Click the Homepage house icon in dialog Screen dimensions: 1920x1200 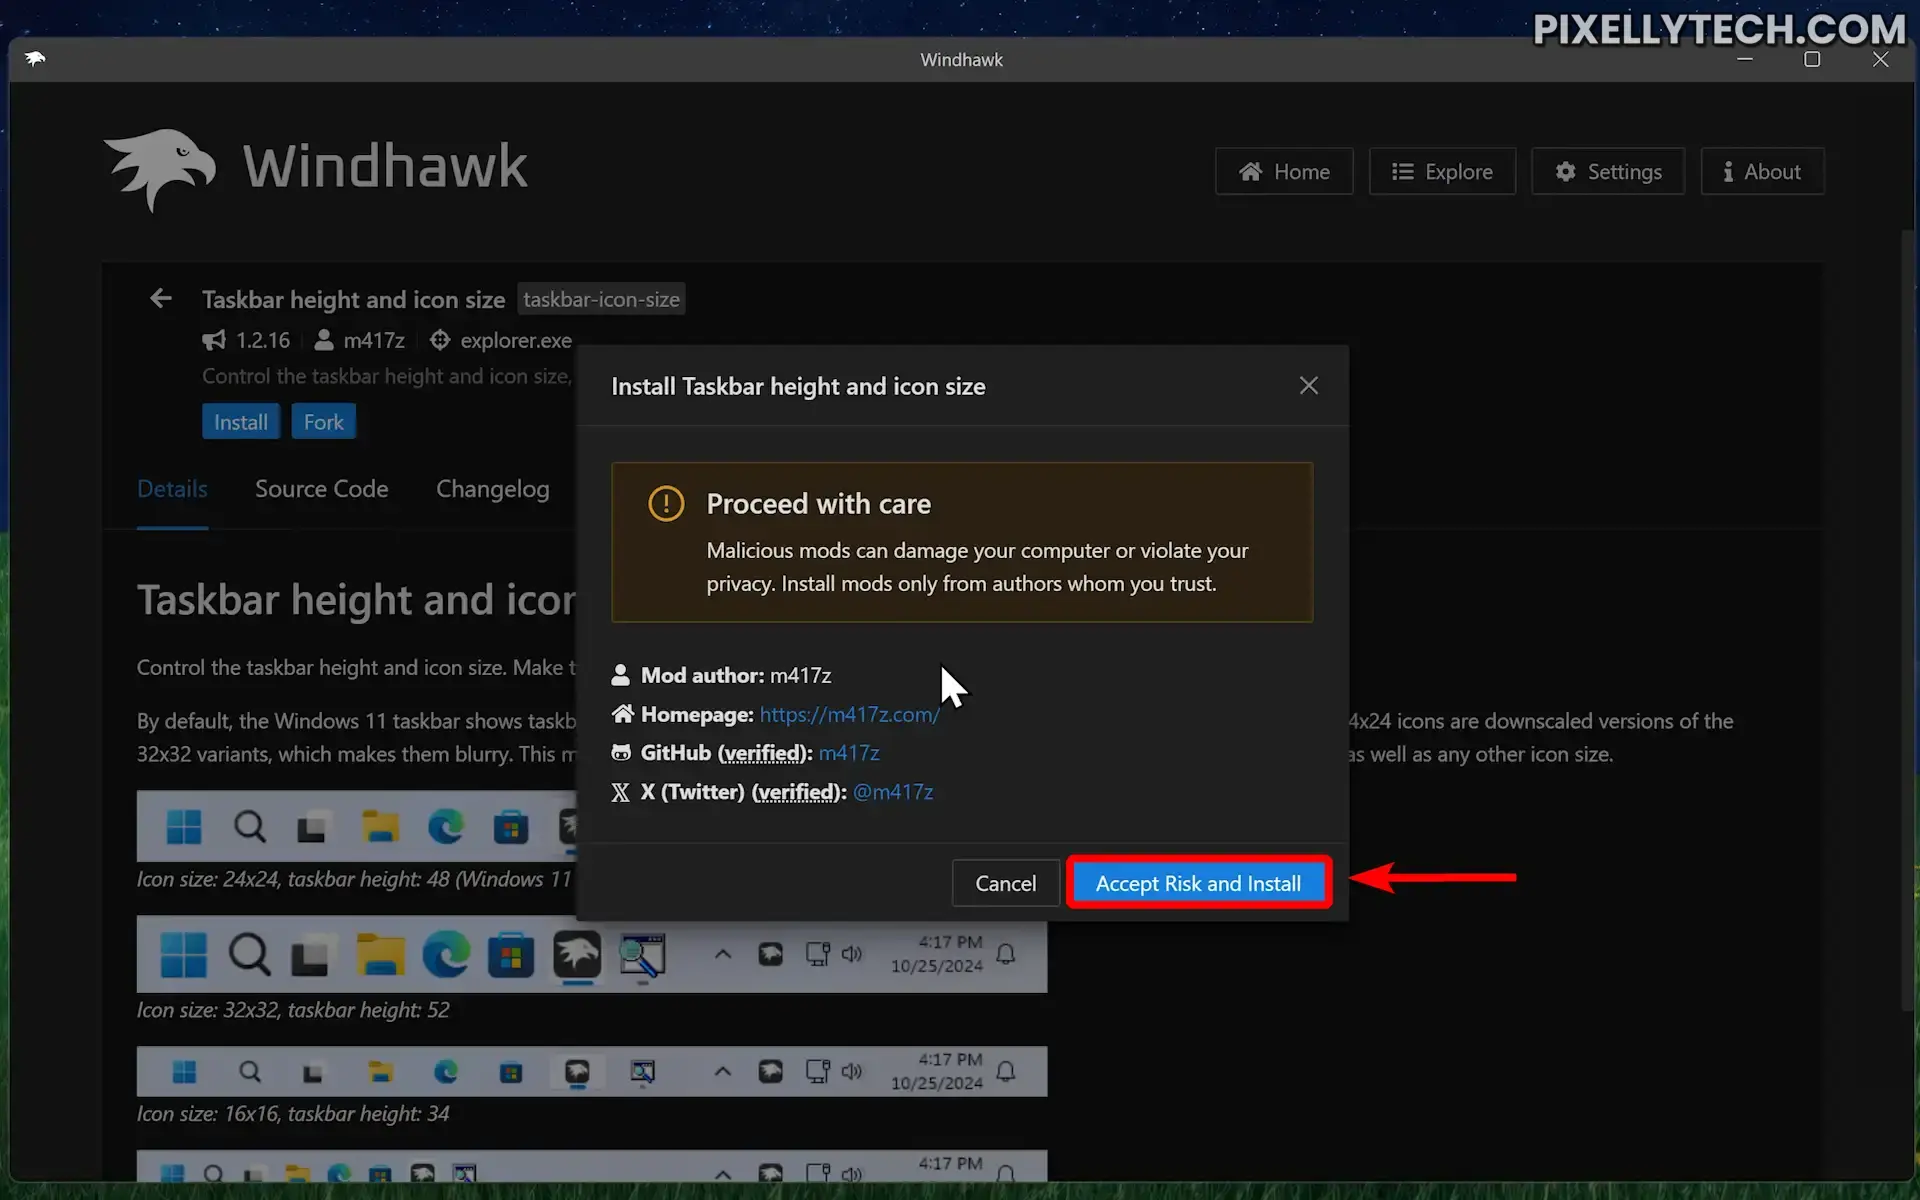pos(622,714)
